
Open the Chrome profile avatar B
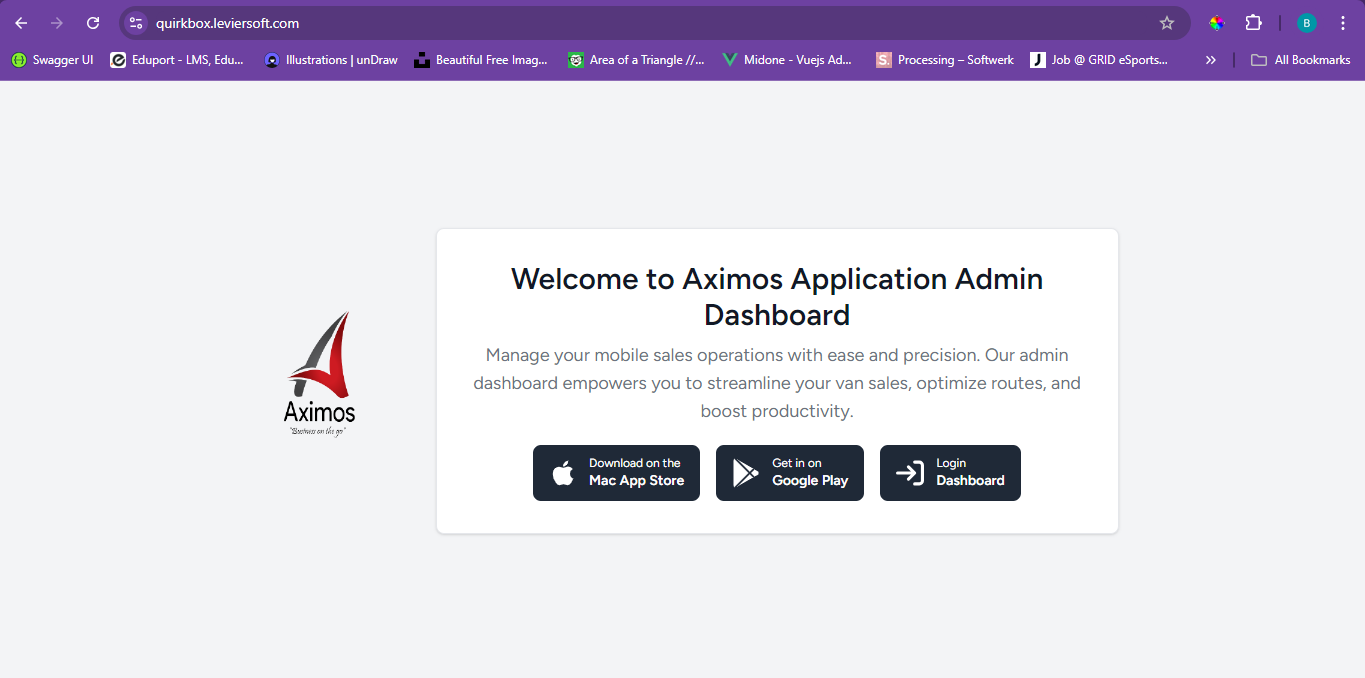[x=1306, y=23]
